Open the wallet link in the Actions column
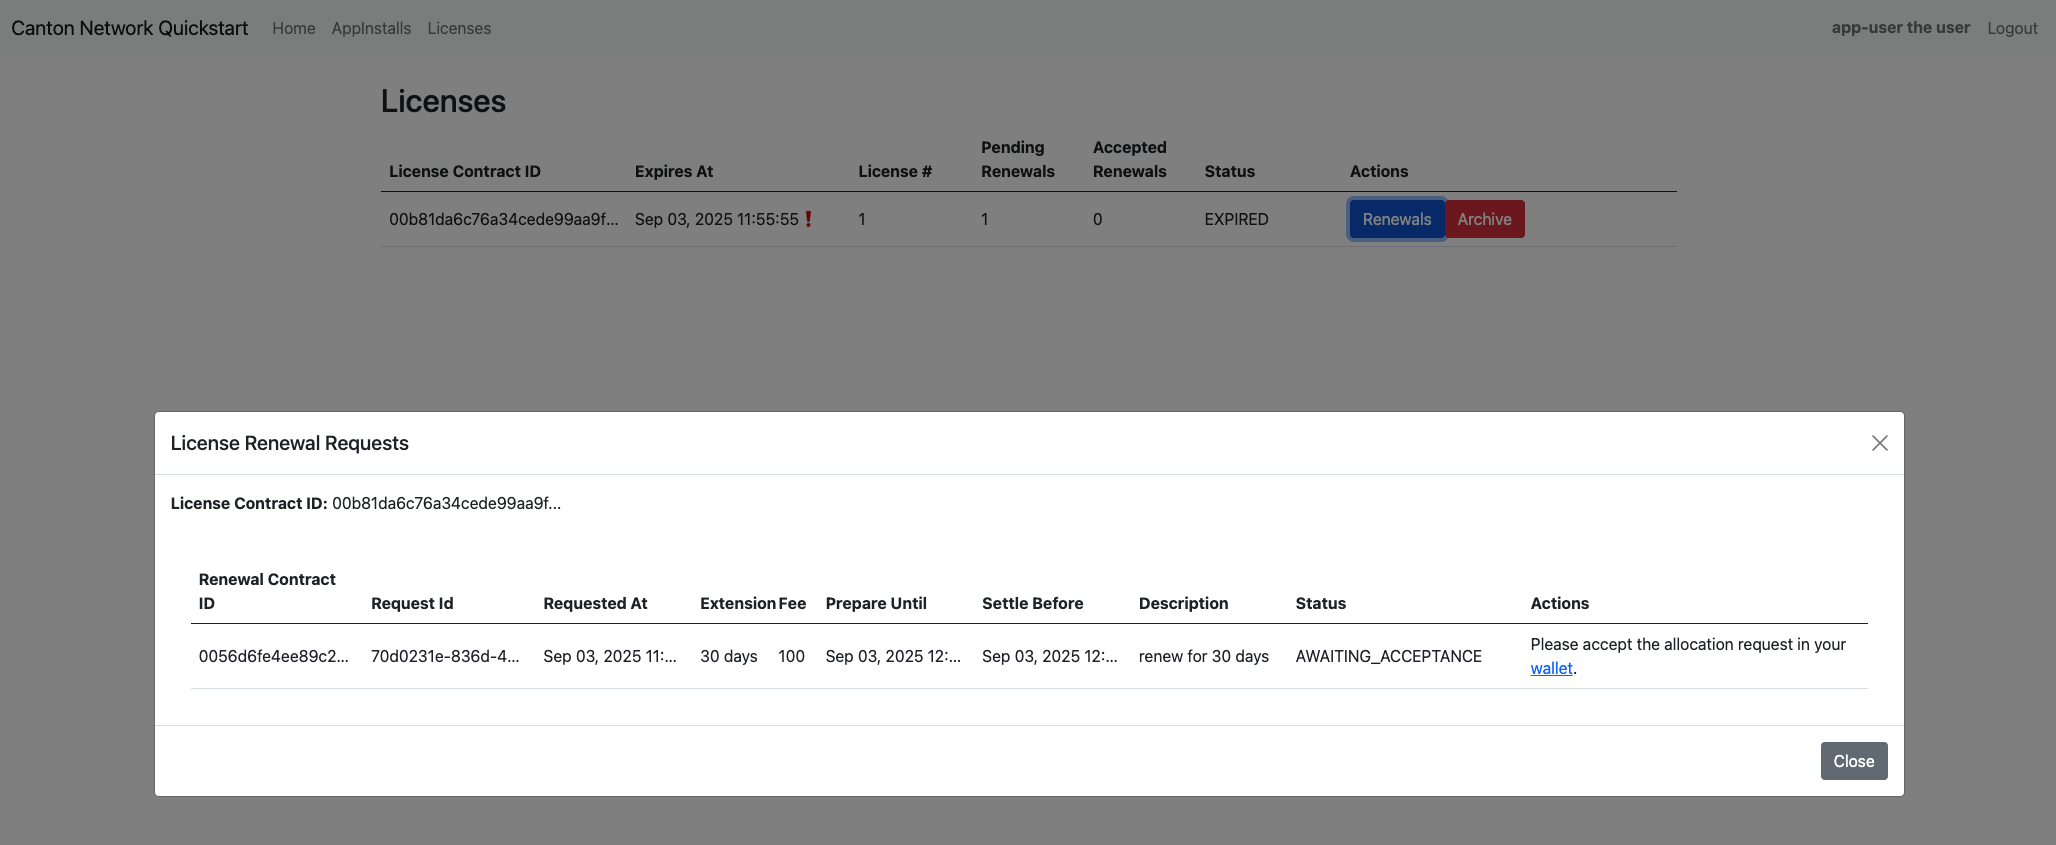The image size is (2056, 845). (x=1551, y=668)
